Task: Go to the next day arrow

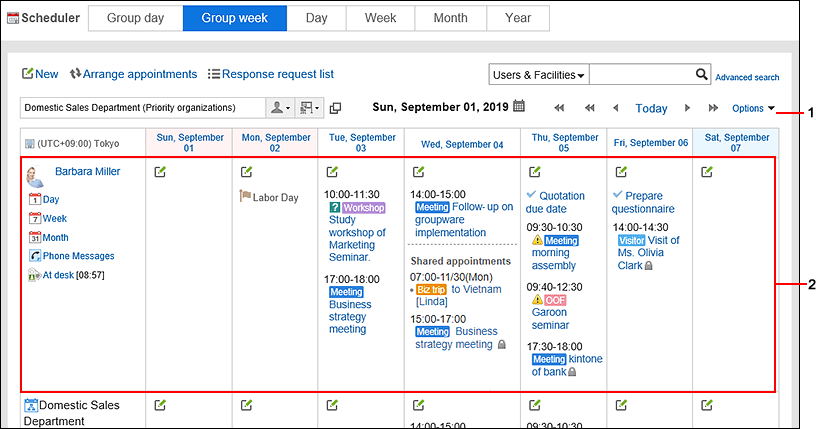Action: [x=687, y=108]
